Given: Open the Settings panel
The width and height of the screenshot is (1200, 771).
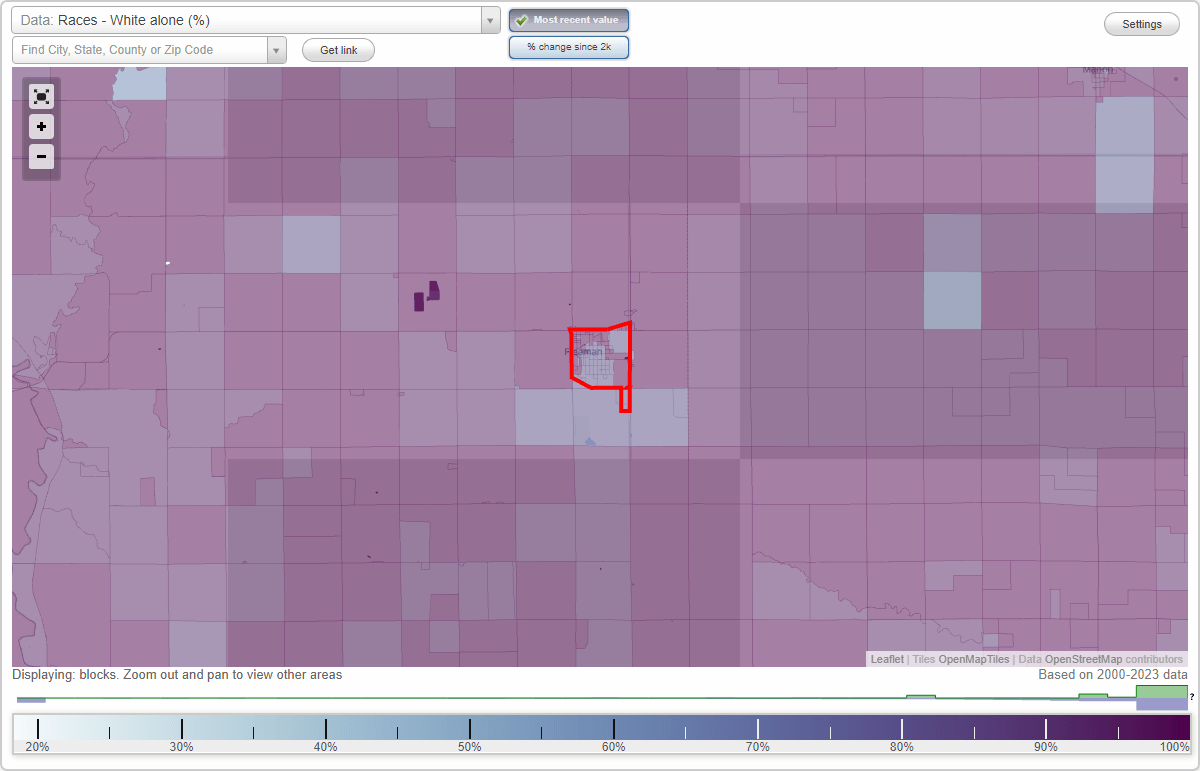Looking at the screenshot, I should coord(1141,23).
